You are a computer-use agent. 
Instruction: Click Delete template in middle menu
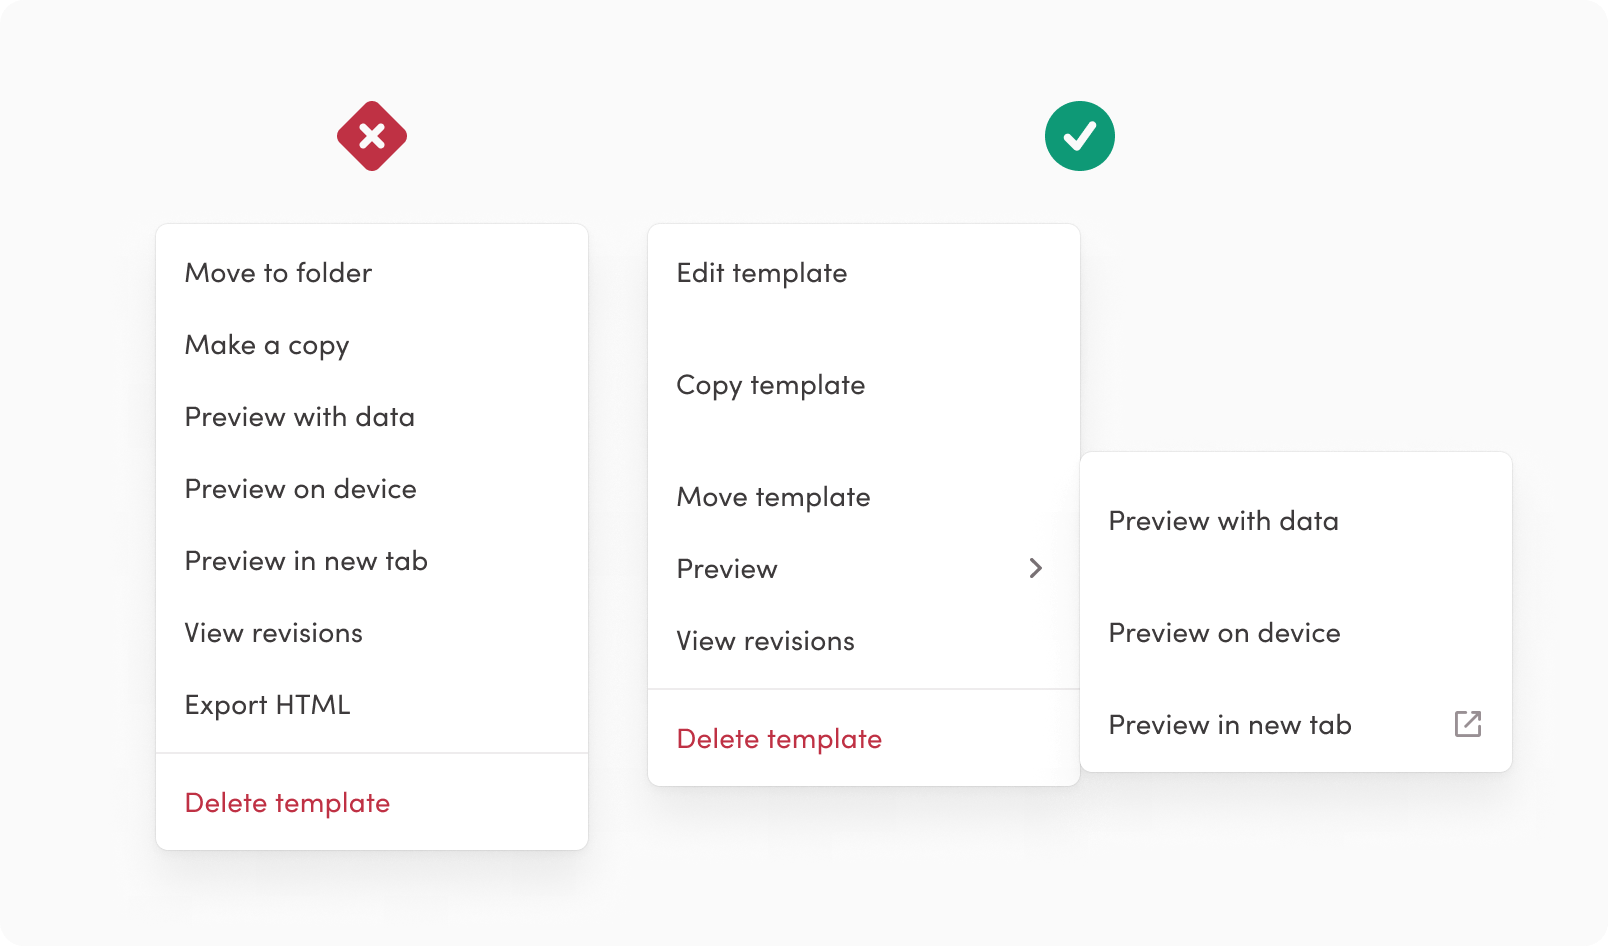[x=779, y=739]
